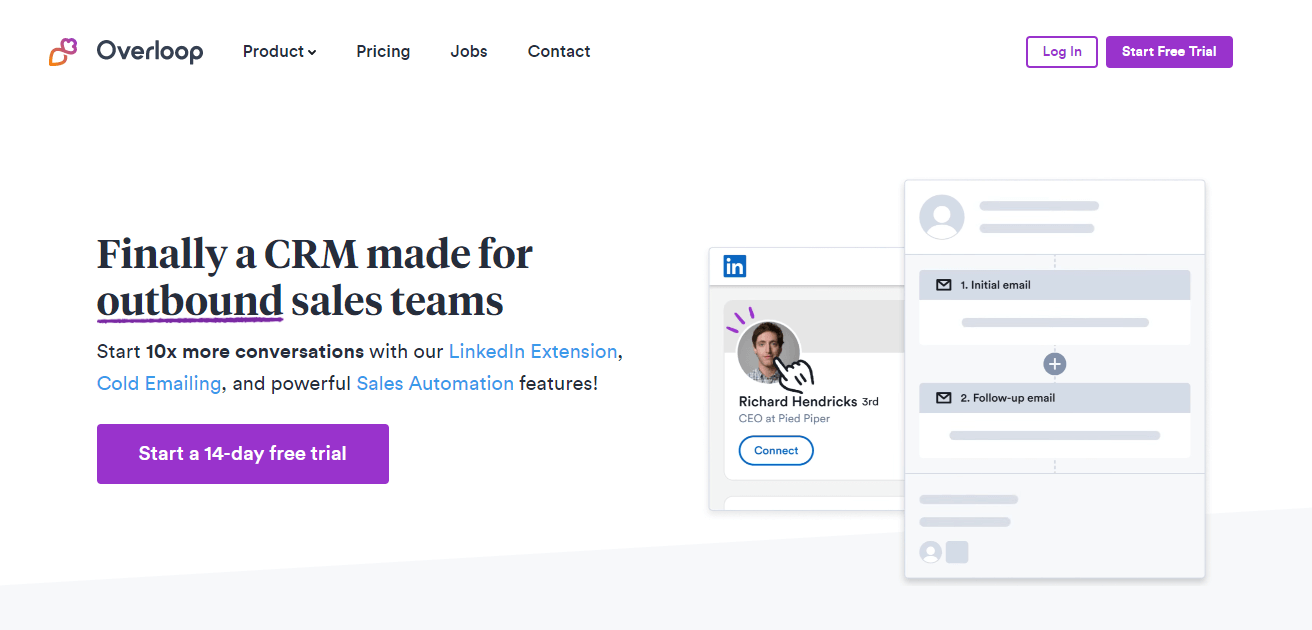Viewport: 1312px width, 630px height.
Task: Click the underlined word 'outbound'
Action: [190, 301]
